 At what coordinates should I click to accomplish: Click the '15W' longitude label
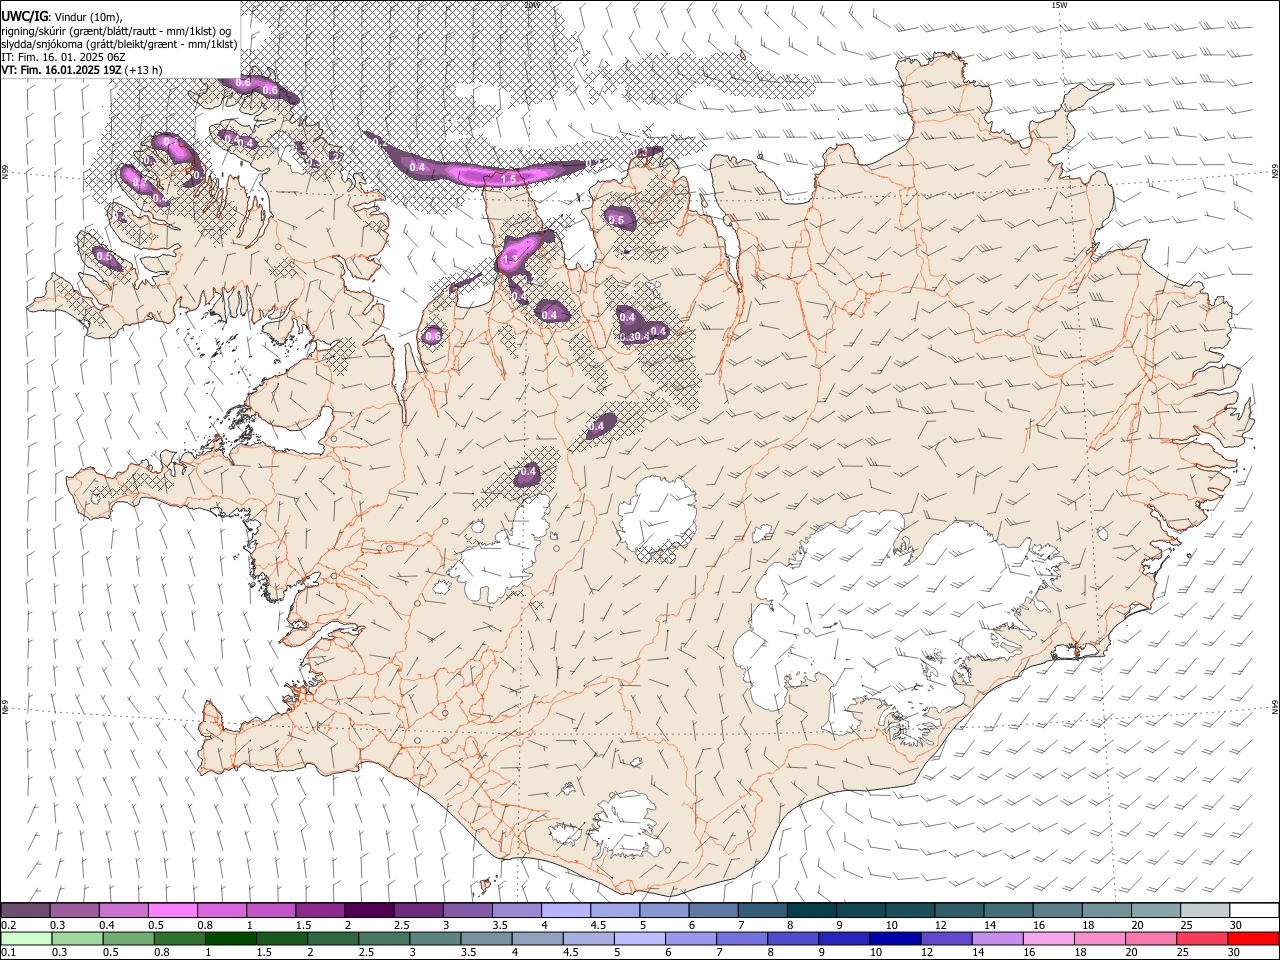pyautogui.click(x=1058, y=5)
